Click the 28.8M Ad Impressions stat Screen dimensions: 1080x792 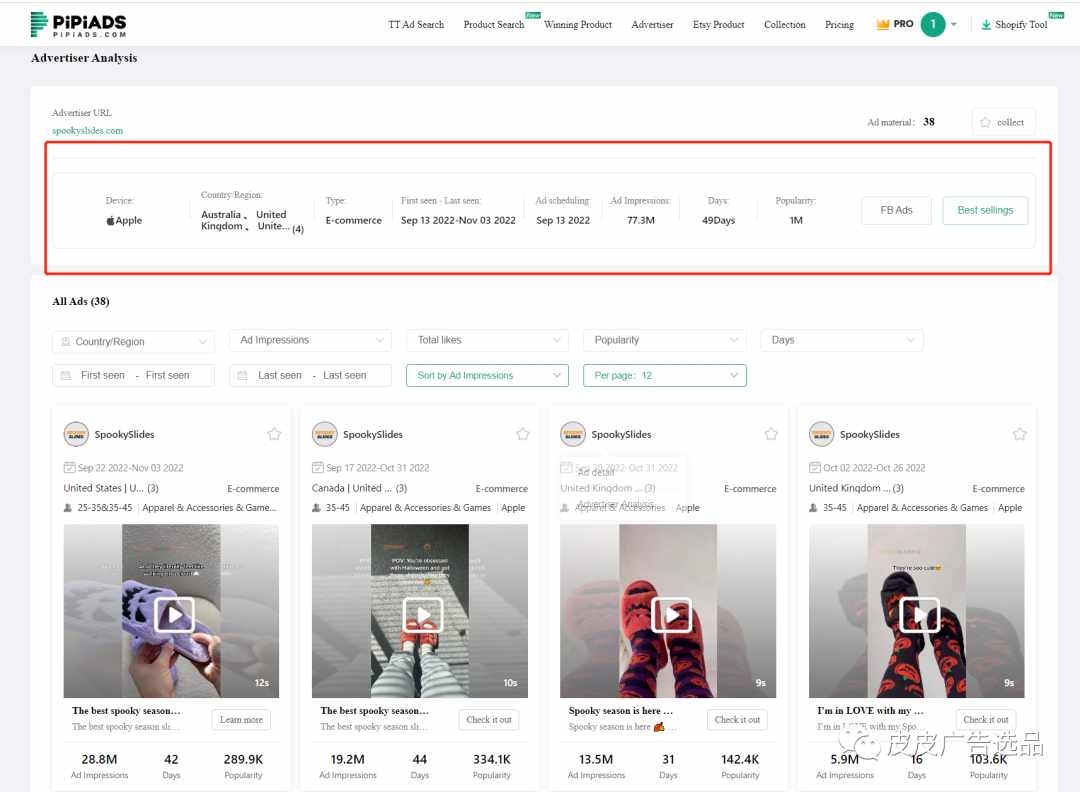(99, 765)
